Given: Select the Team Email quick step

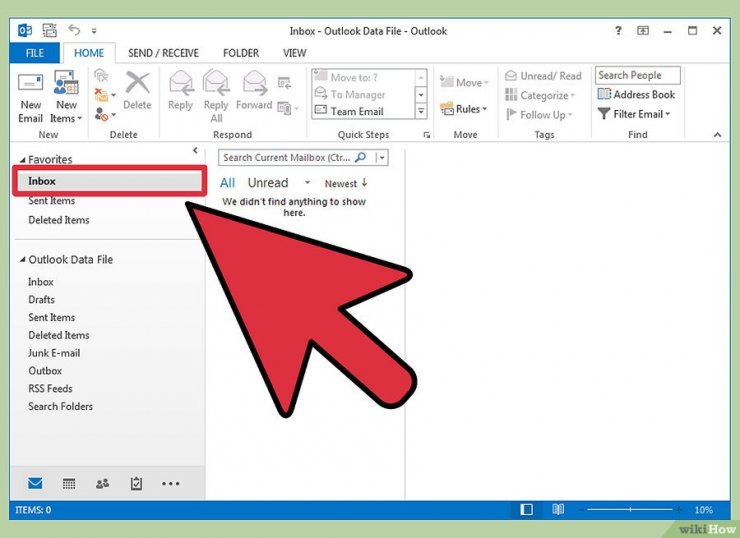Looking at the screenshot, I should 362,111.
